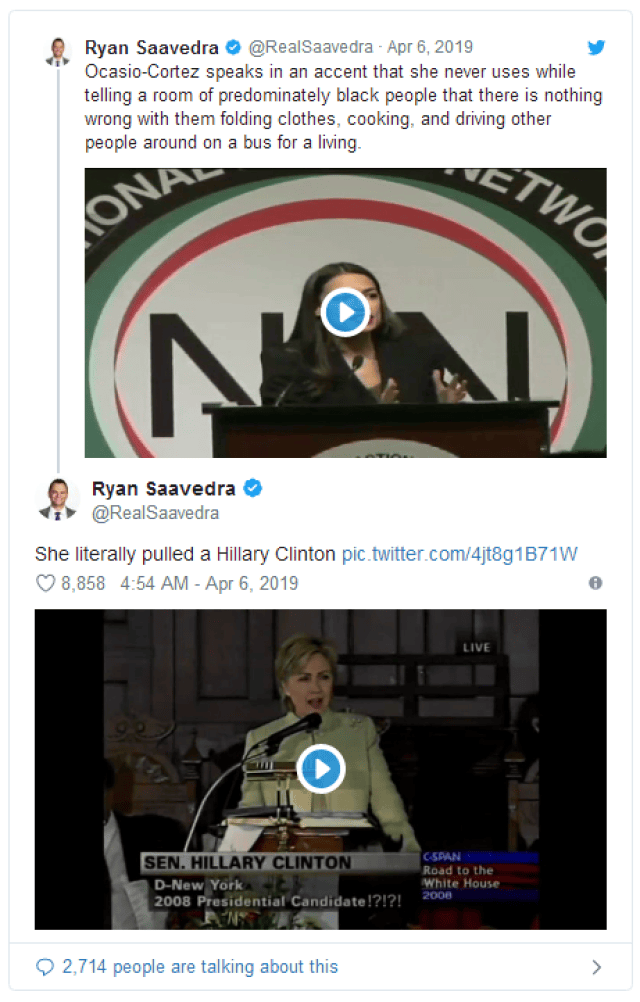Like the tweet using the heart icon
The width and height of the screenshot is (640, 1002).
[45, 583]
